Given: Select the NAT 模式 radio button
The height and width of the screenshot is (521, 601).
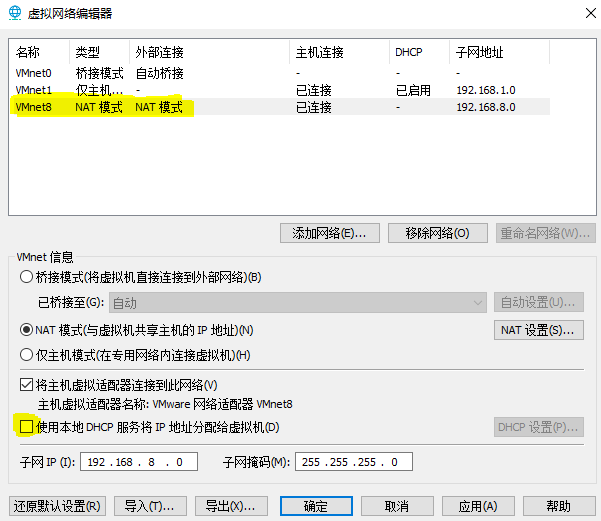Looking at the screenshot, I should click(26, 330).
